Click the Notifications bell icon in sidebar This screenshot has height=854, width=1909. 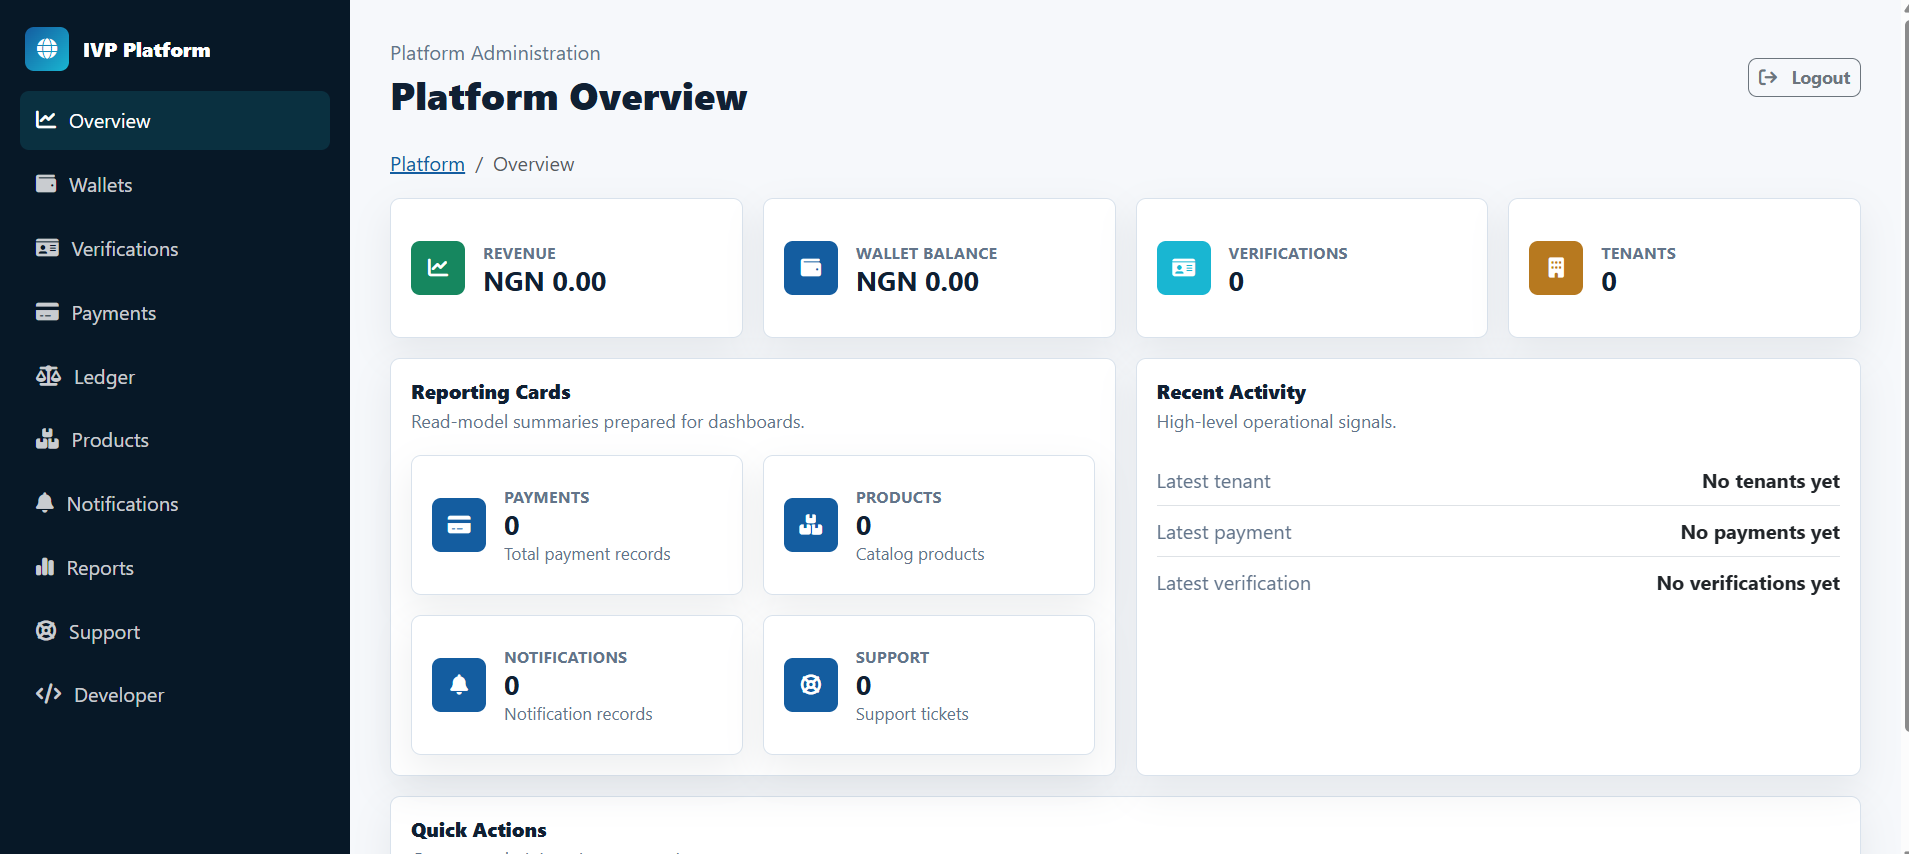[45, 503]
